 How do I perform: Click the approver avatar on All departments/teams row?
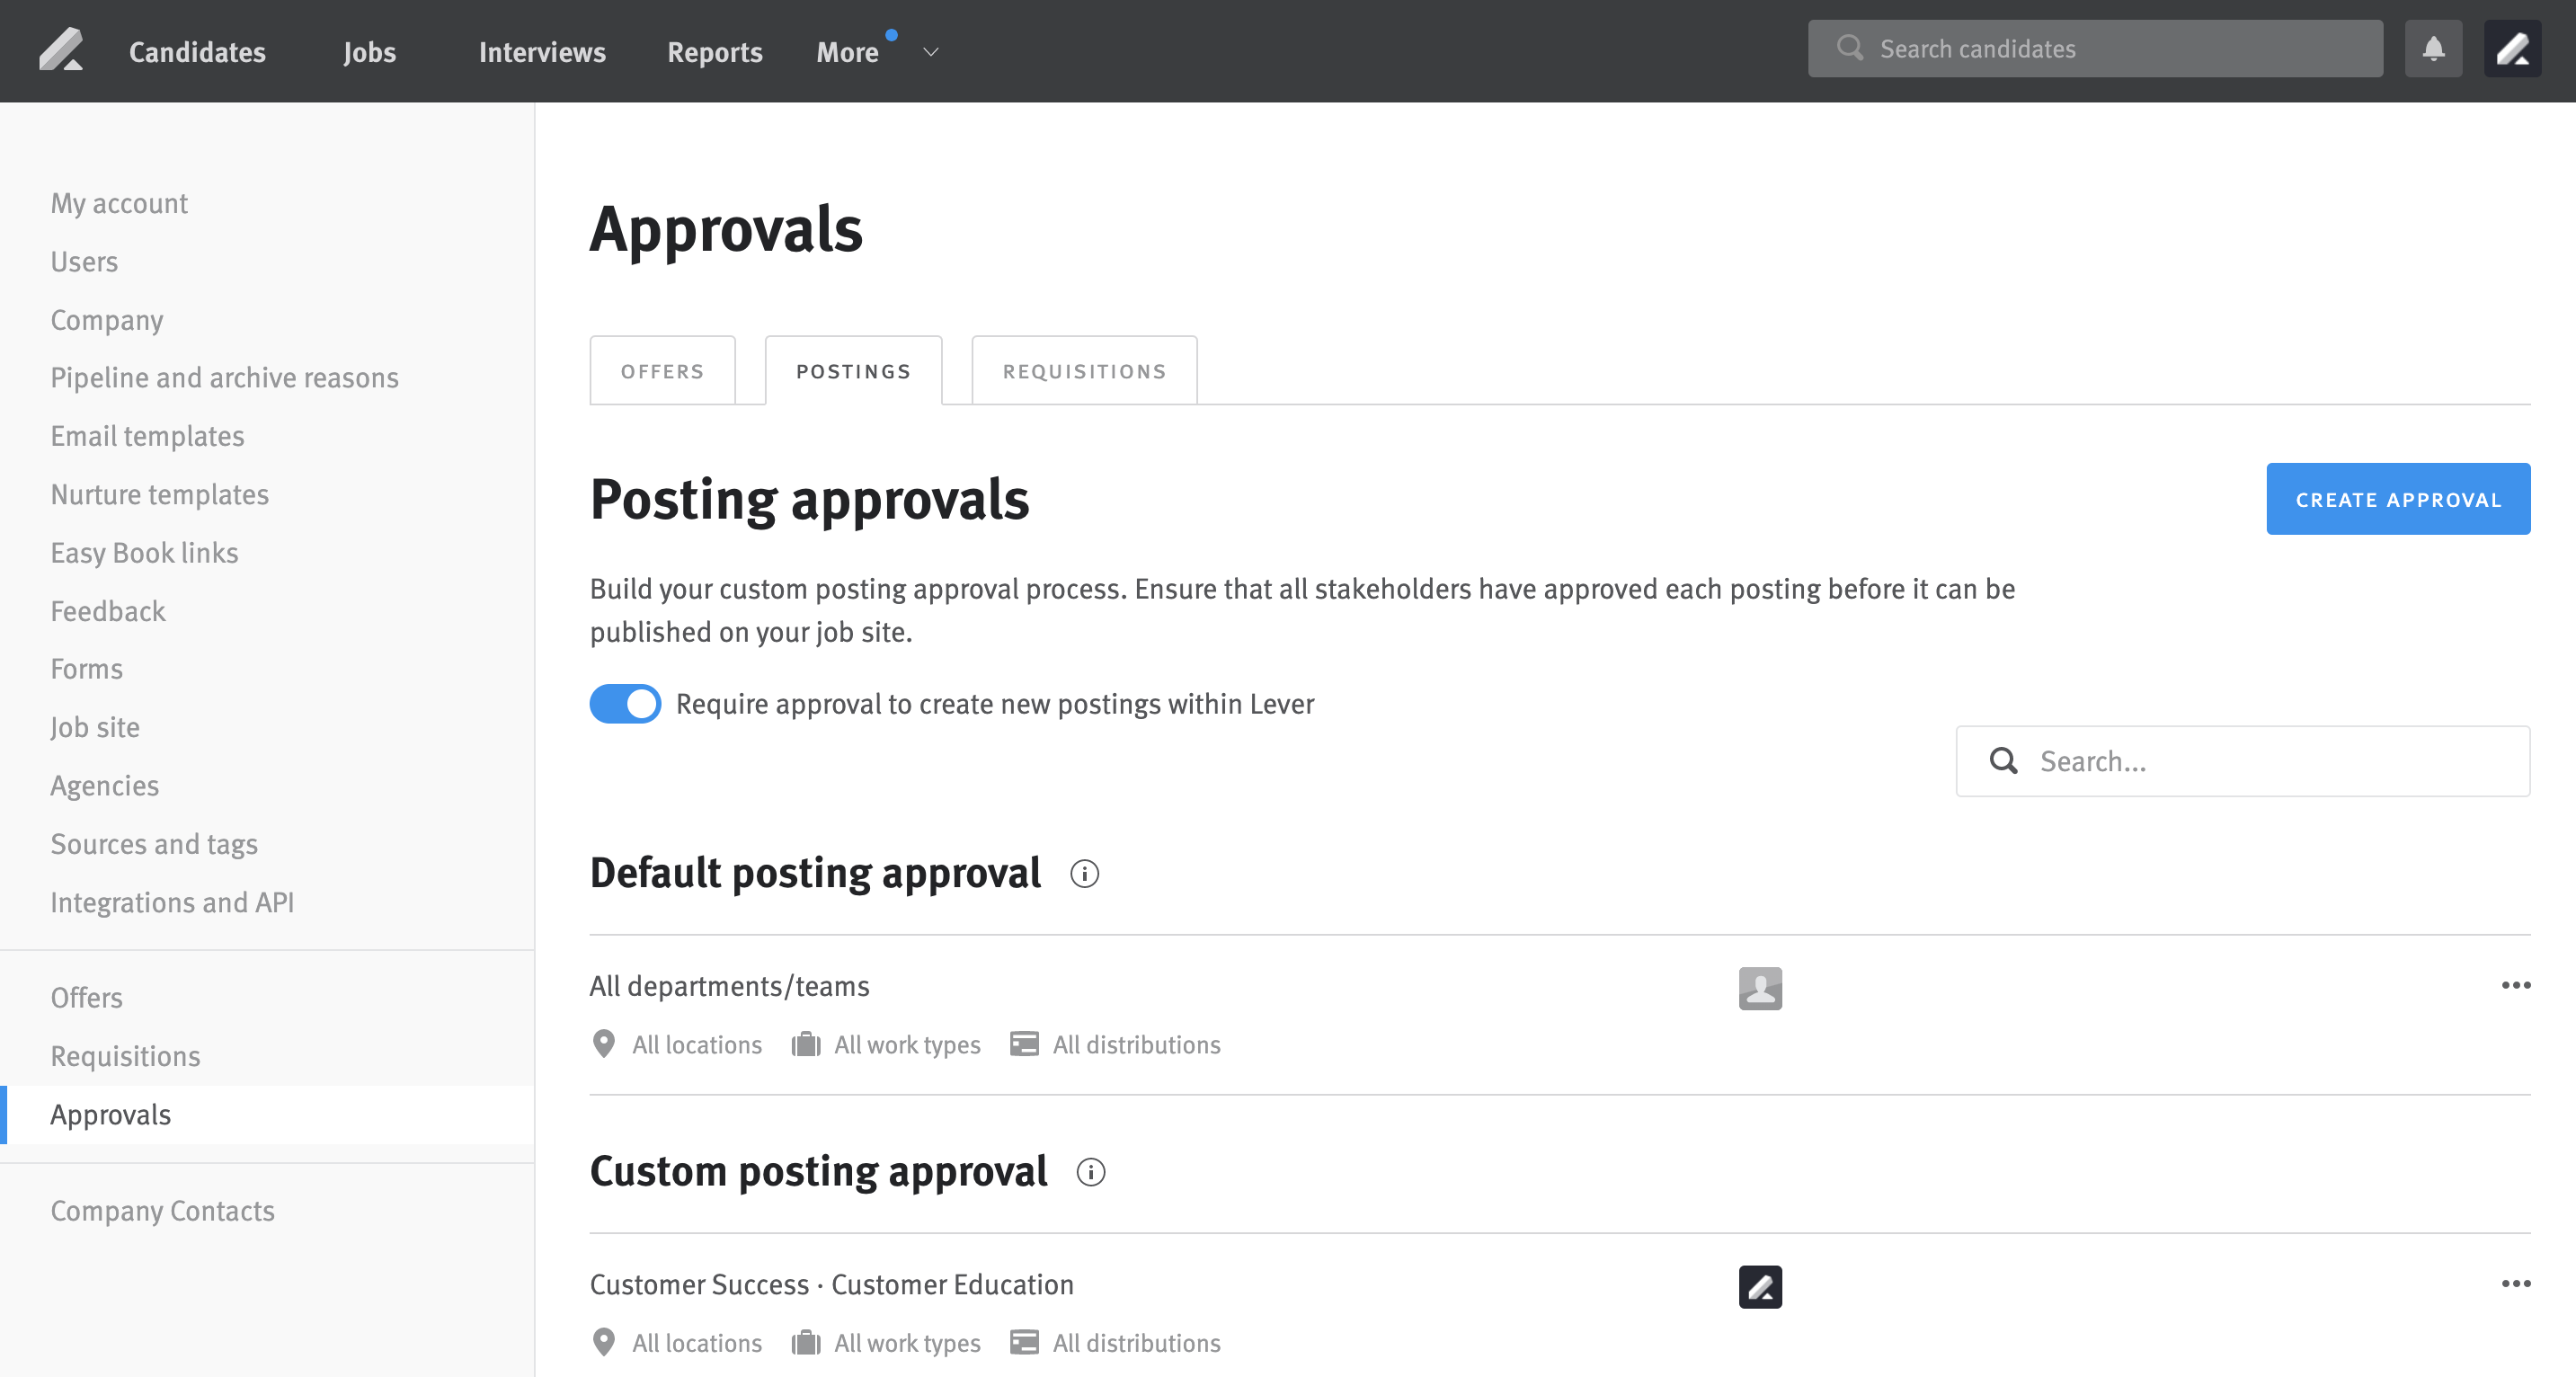1760,988
